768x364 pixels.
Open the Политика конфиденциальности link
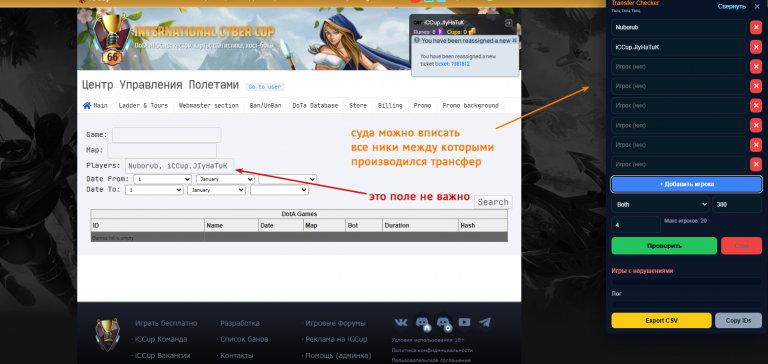coord(432,350)
